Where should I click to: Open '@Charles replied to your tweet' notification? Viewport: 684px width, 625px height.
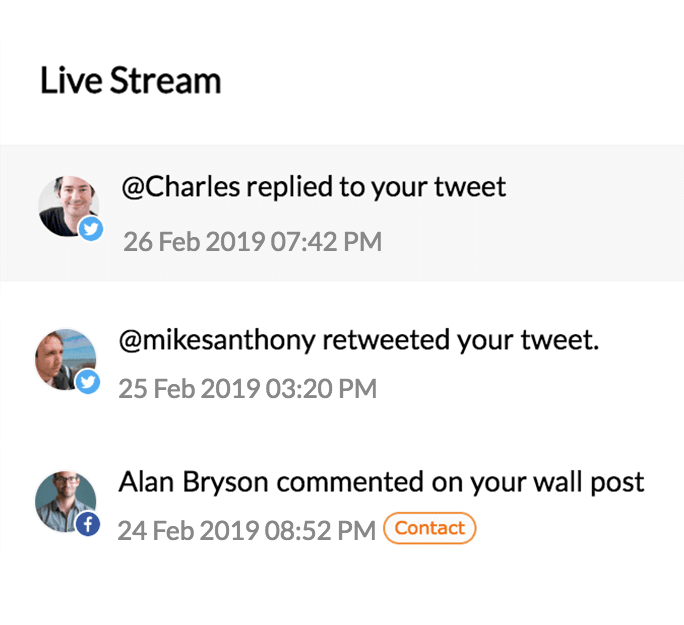click(x=314, y=187)
